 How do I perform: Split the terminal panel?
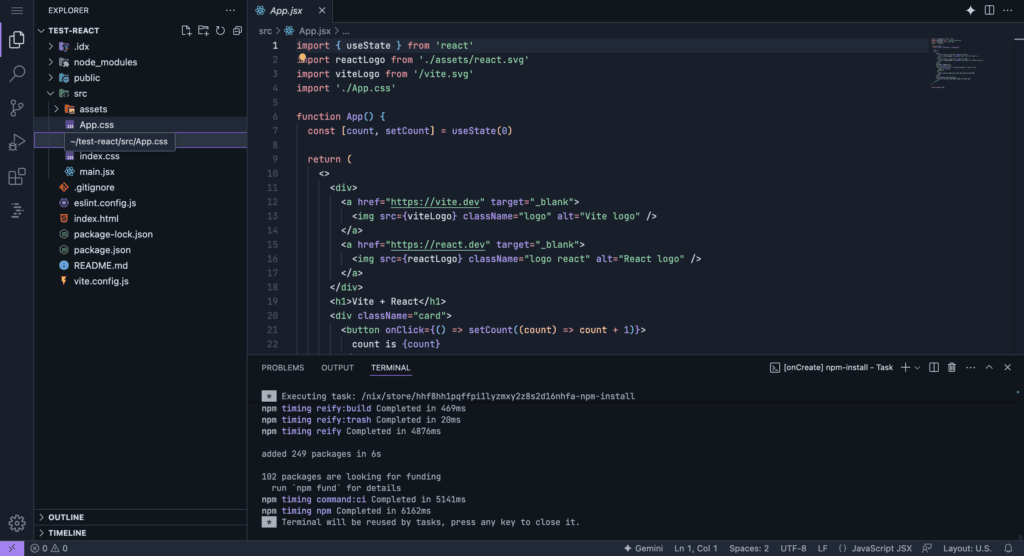tap(934, 368)
